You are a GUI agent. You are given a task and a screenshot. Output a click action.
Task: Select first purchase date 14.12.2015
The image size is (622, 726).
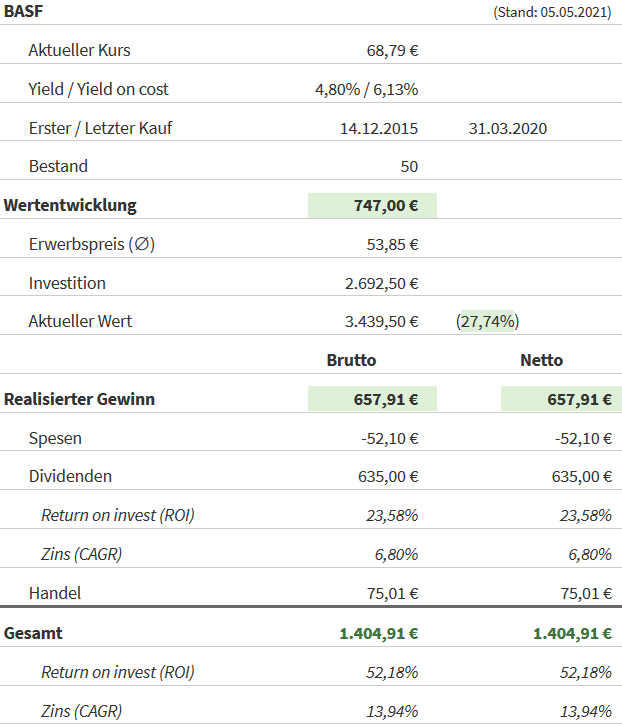(379, 128)
